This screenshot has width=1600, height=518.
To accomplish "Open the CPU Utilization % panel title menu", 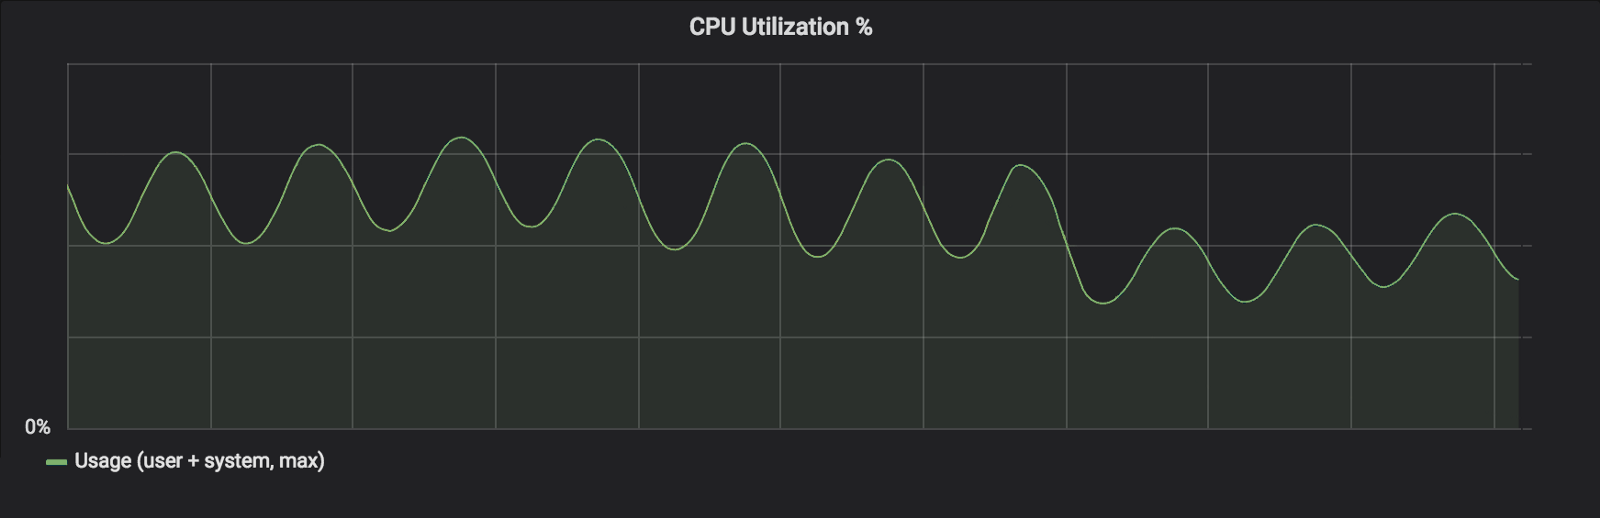I will click(x=780, y=27).
